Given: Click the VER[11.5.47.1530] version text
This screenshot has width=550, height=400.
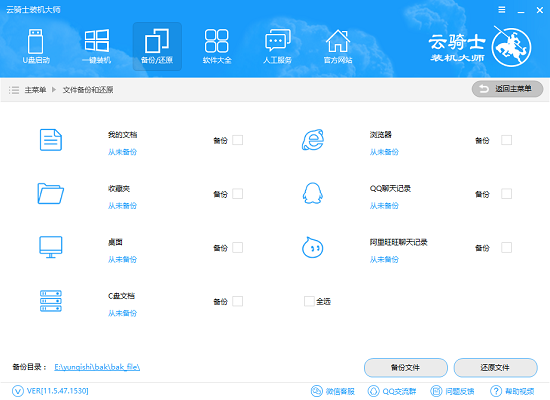Looking at the screenshot, I should click(x=58, y=391).
